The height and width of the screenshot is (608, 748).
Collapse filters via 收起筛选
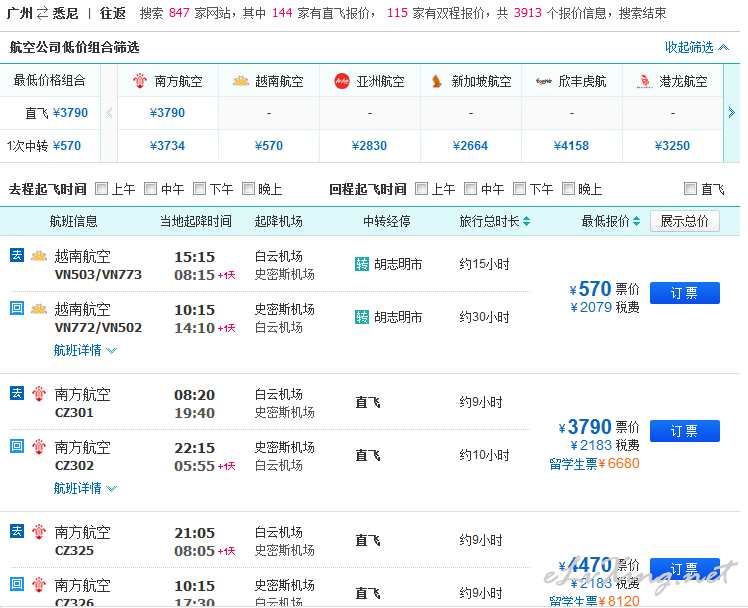coord(696,47)
